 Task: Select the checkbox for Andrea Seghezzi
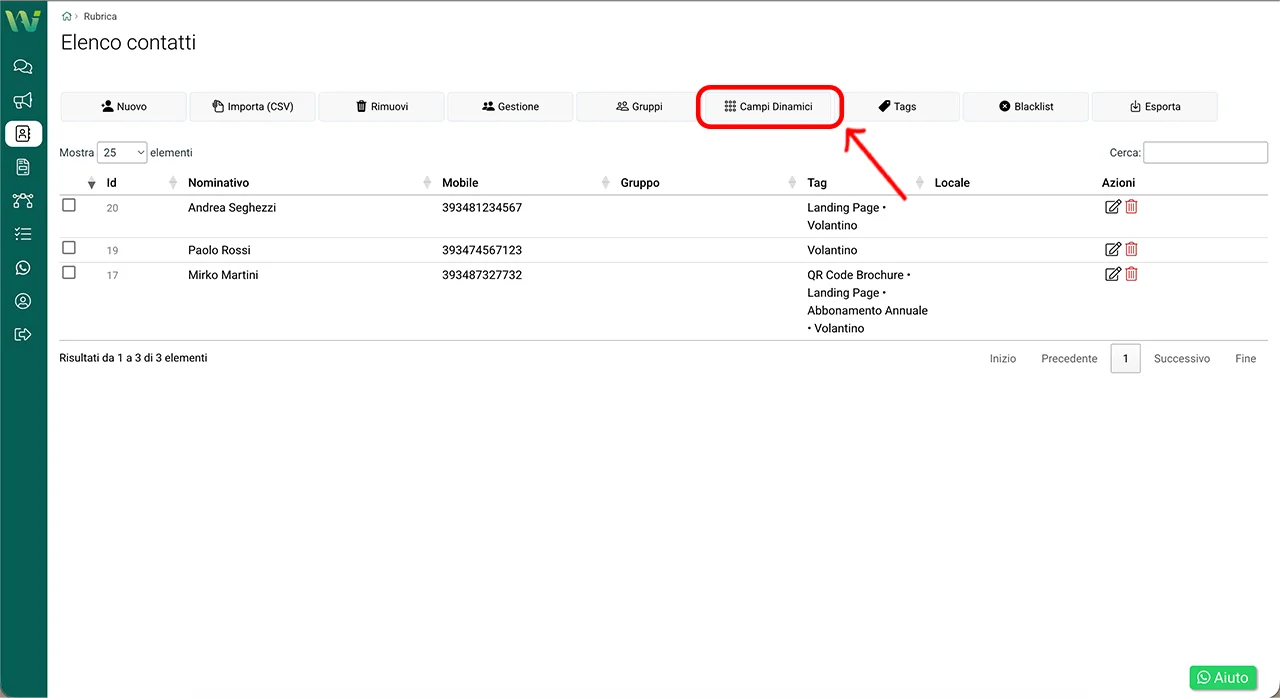coord(69,205)
